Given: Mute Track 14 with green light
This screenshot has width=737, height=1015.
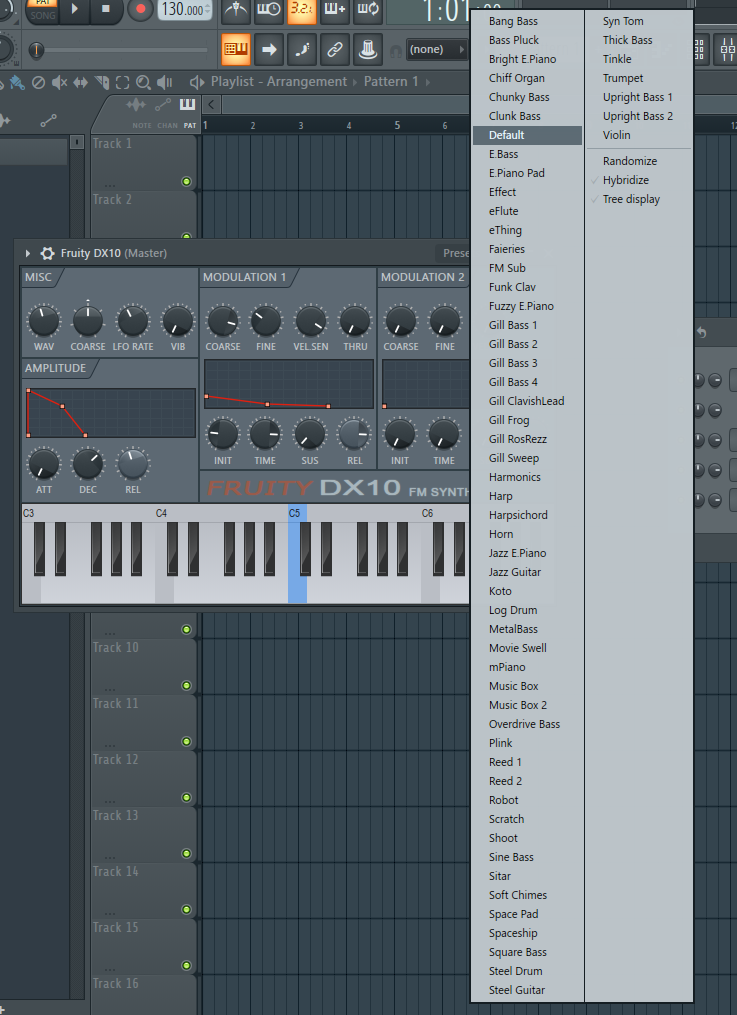Looking at the screenshot, I should 186,909.
